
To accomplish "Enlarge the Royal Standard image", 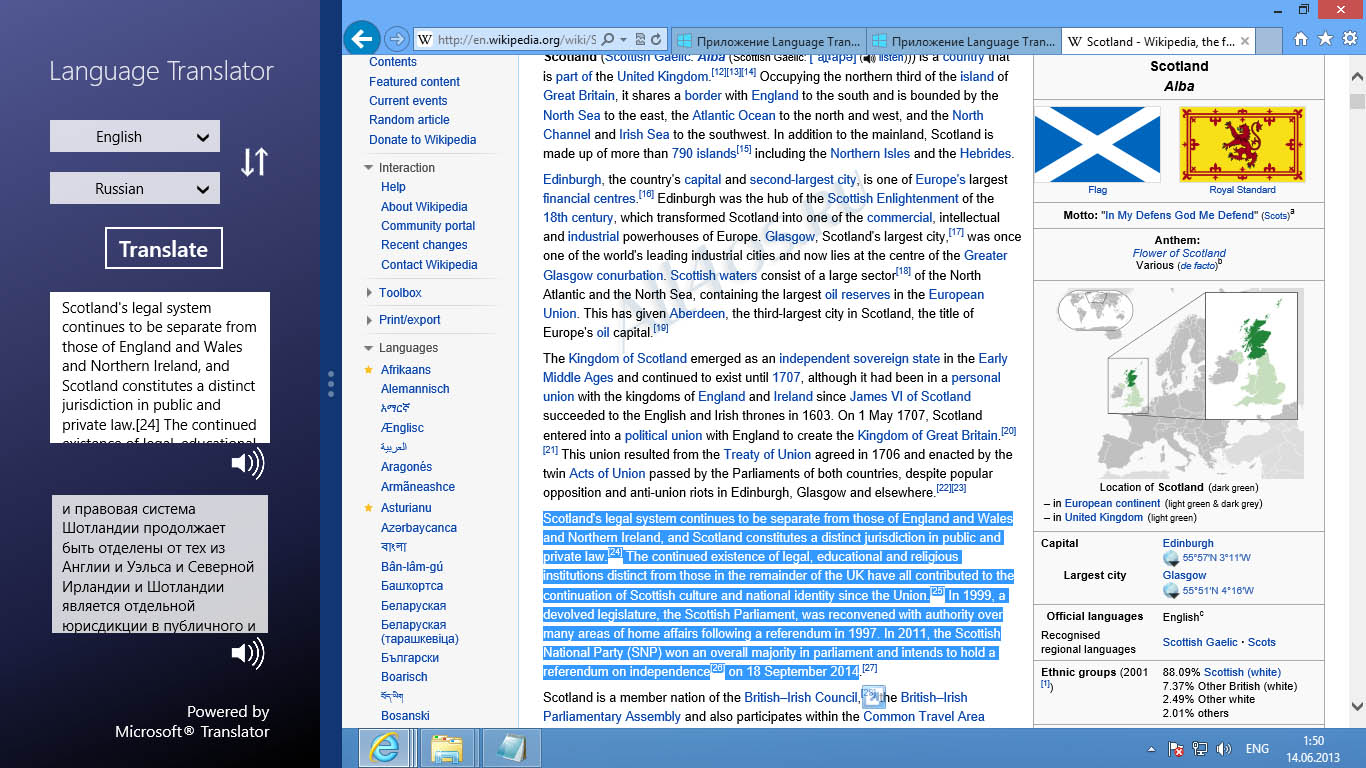I will (x=1242, y=144).
